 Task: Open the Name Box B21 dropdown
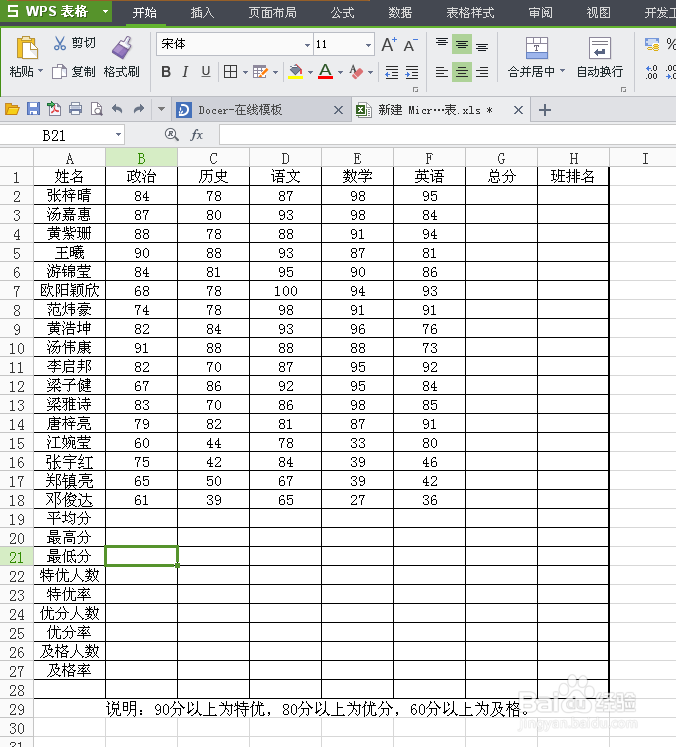(x=118, y=135)
